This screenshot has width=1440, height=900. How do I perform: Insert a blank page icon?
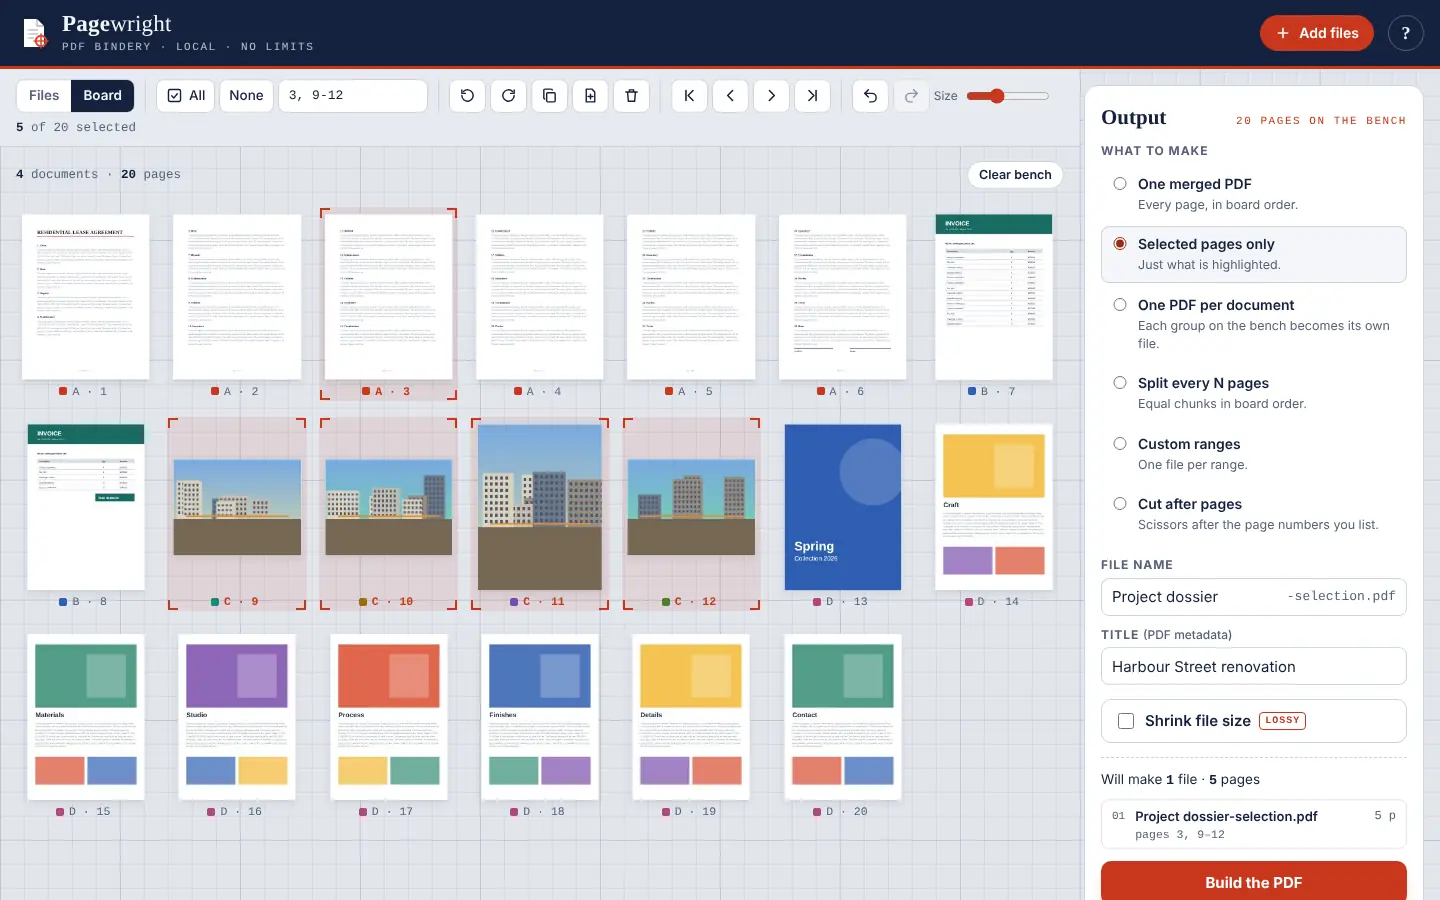click(x=590, y=96)
